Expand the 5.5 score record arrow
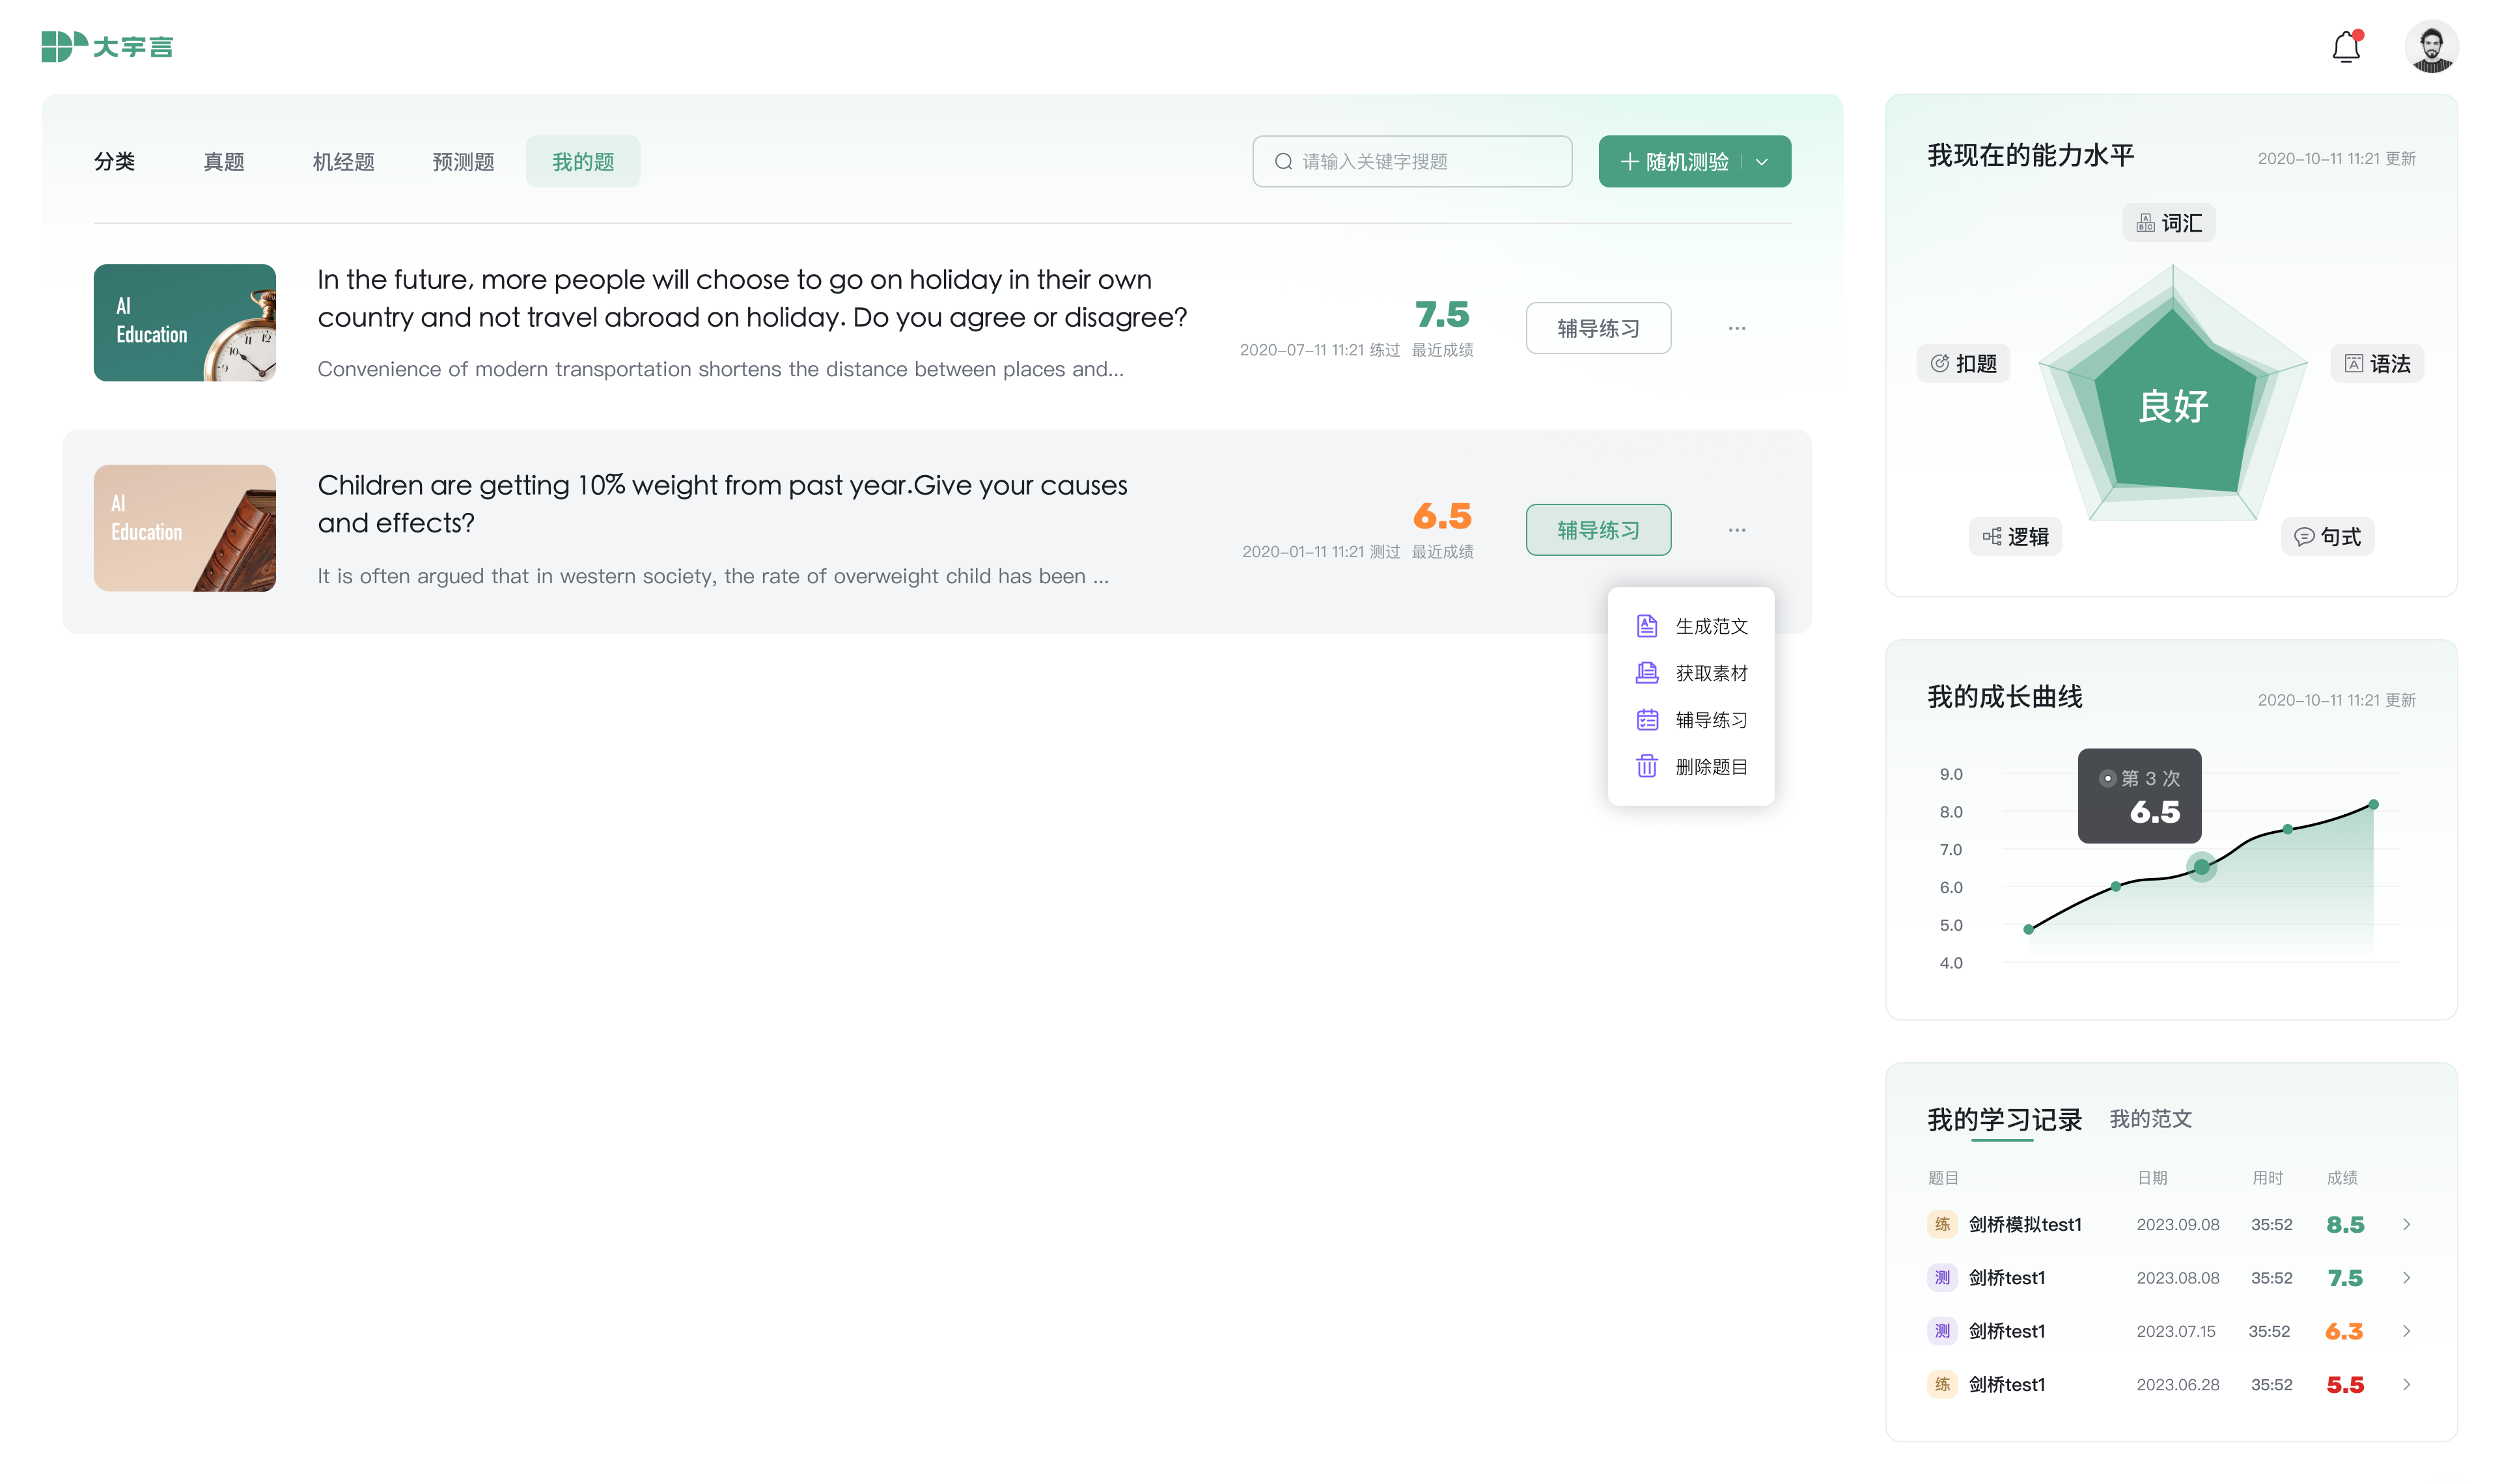This screenshot has width=2500, height=1484. pos(2407,1385)
